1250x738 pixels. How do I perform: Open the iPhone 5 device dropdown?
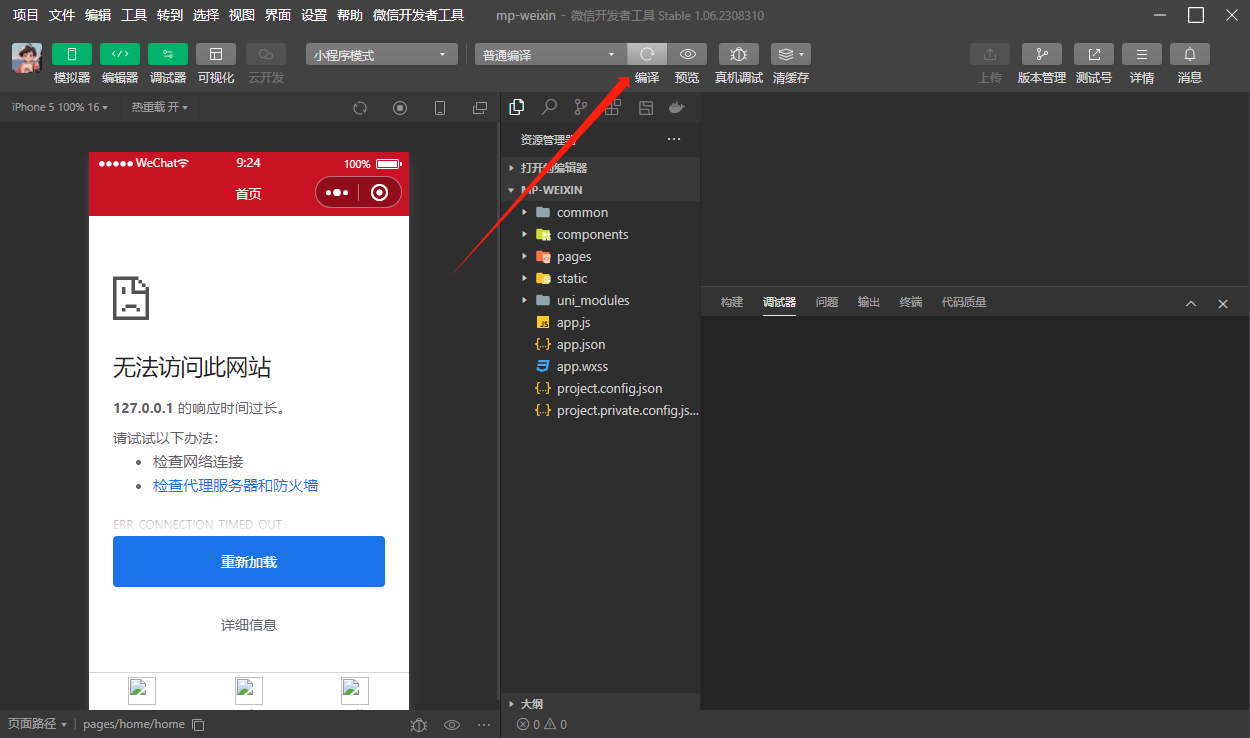coord(60,107)
